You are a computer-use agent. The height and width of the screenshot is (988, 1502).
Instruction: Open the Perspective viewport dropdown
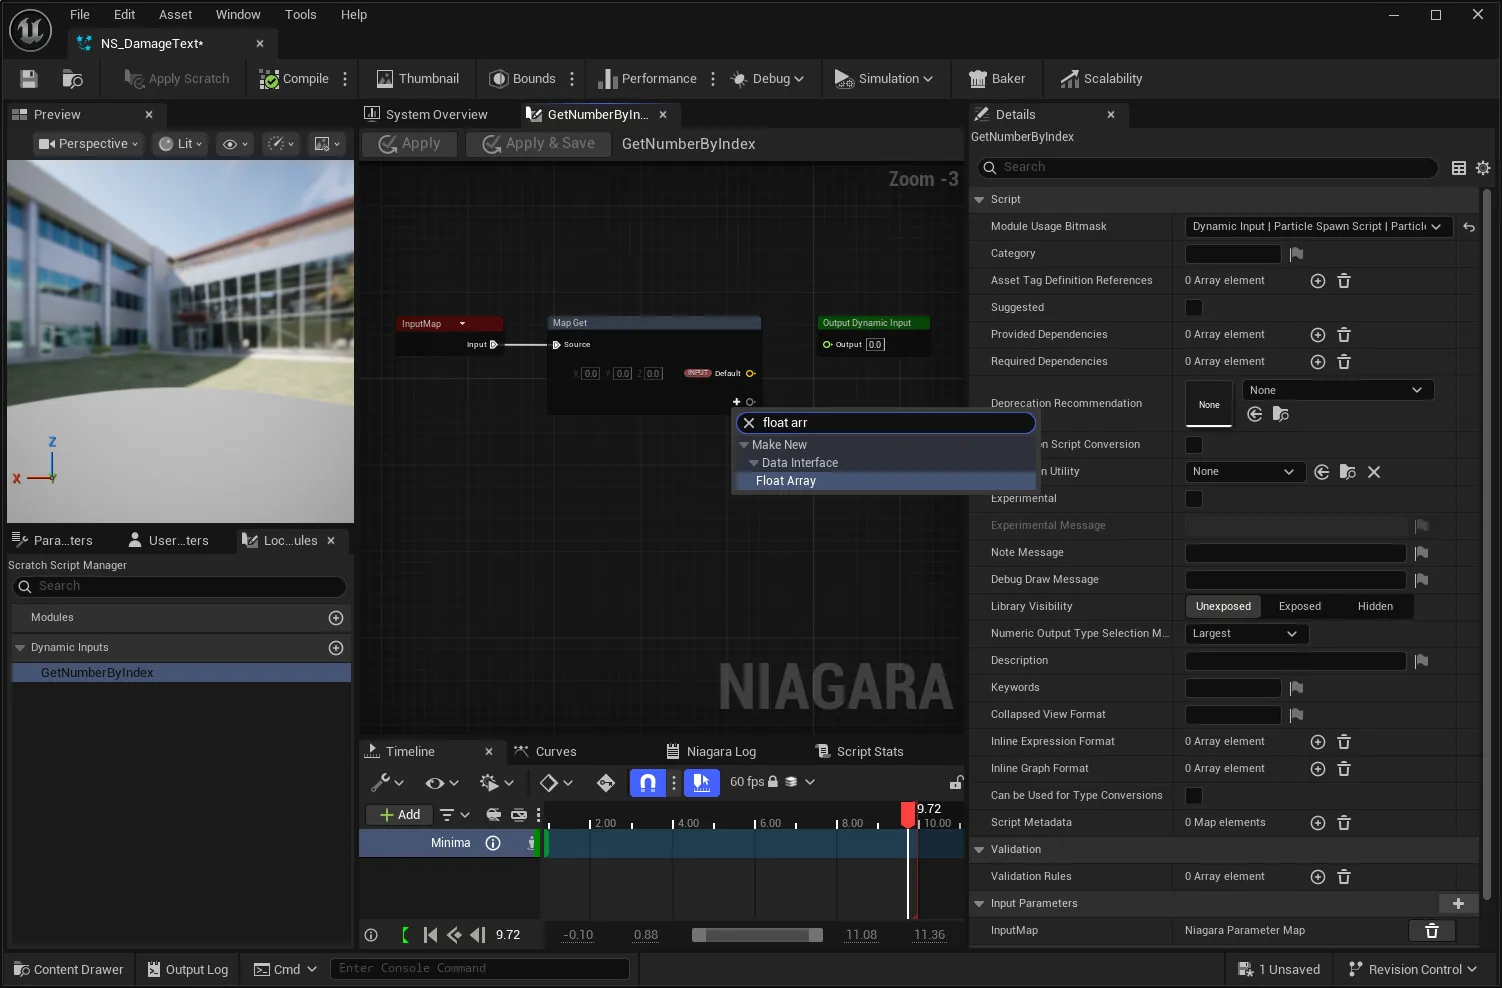(88, 144)
